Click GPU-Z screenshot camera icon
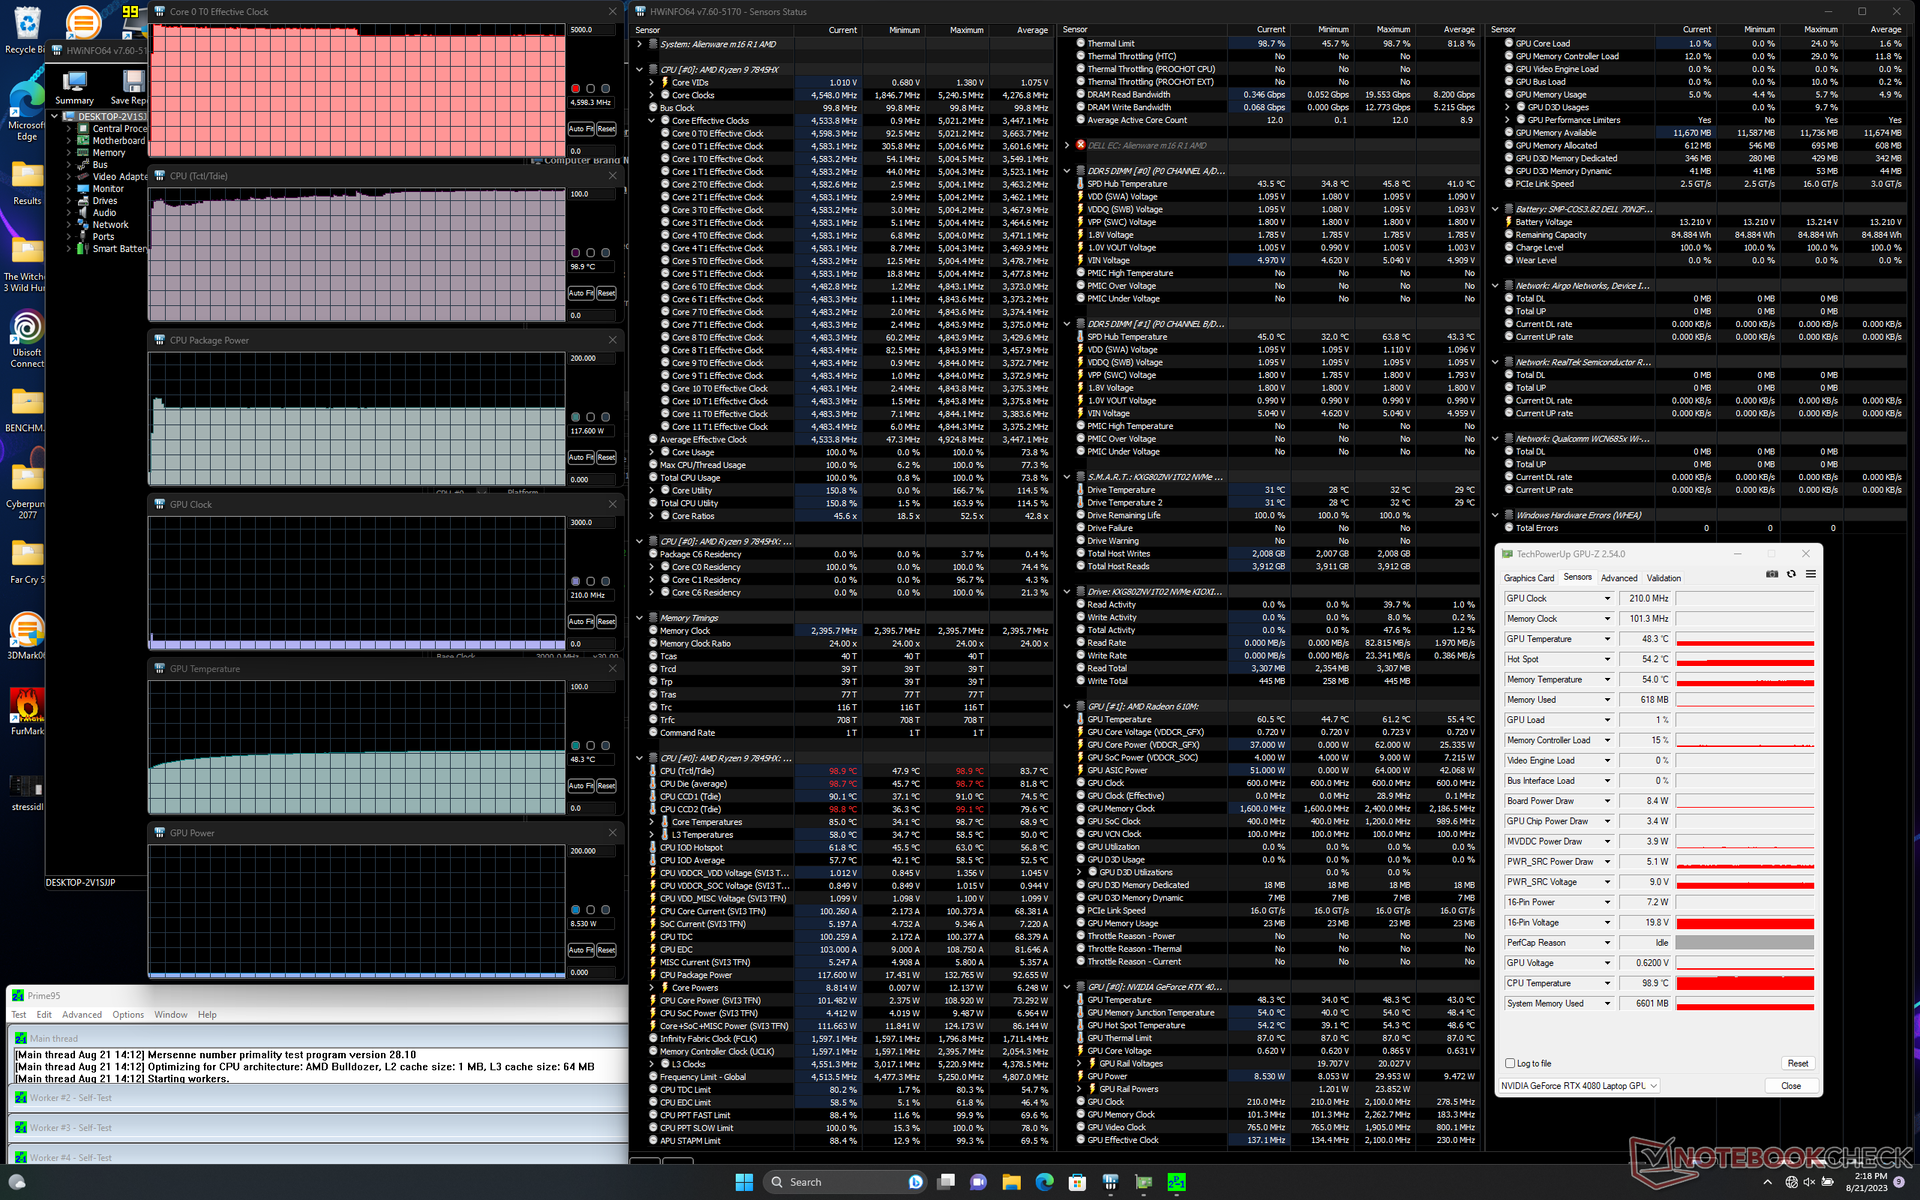 click(1772, 574)
